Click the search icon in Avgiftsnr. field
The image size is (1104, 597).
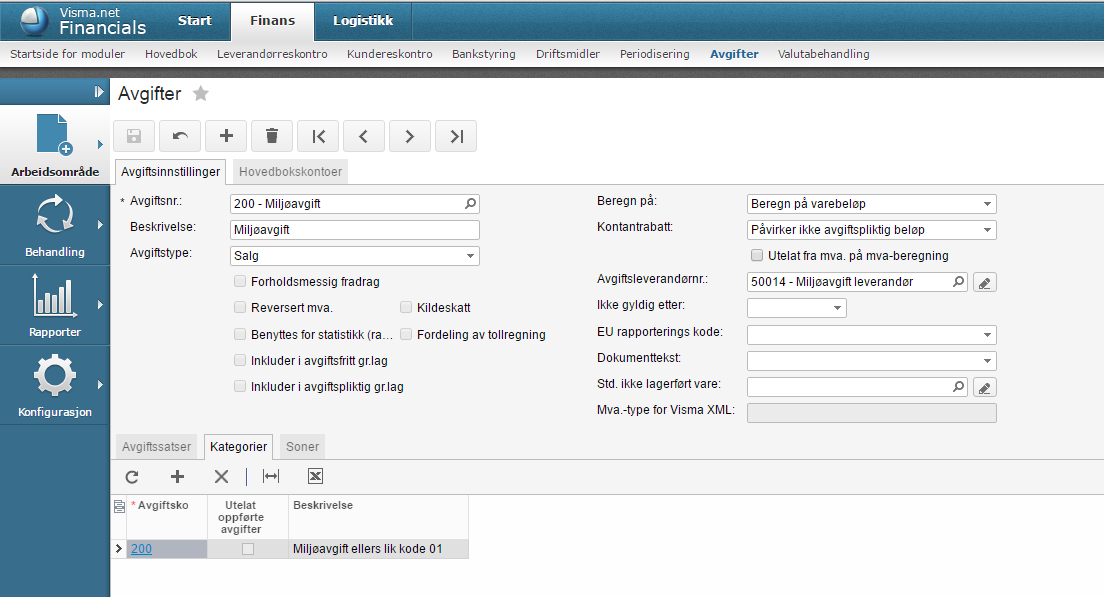[470, 203]
